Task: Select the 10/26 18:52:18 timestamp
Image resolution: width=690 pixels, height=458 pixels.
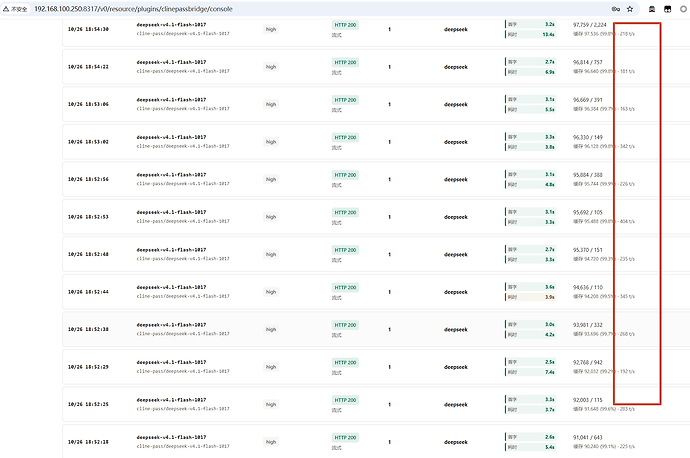Action: point(88,442)
